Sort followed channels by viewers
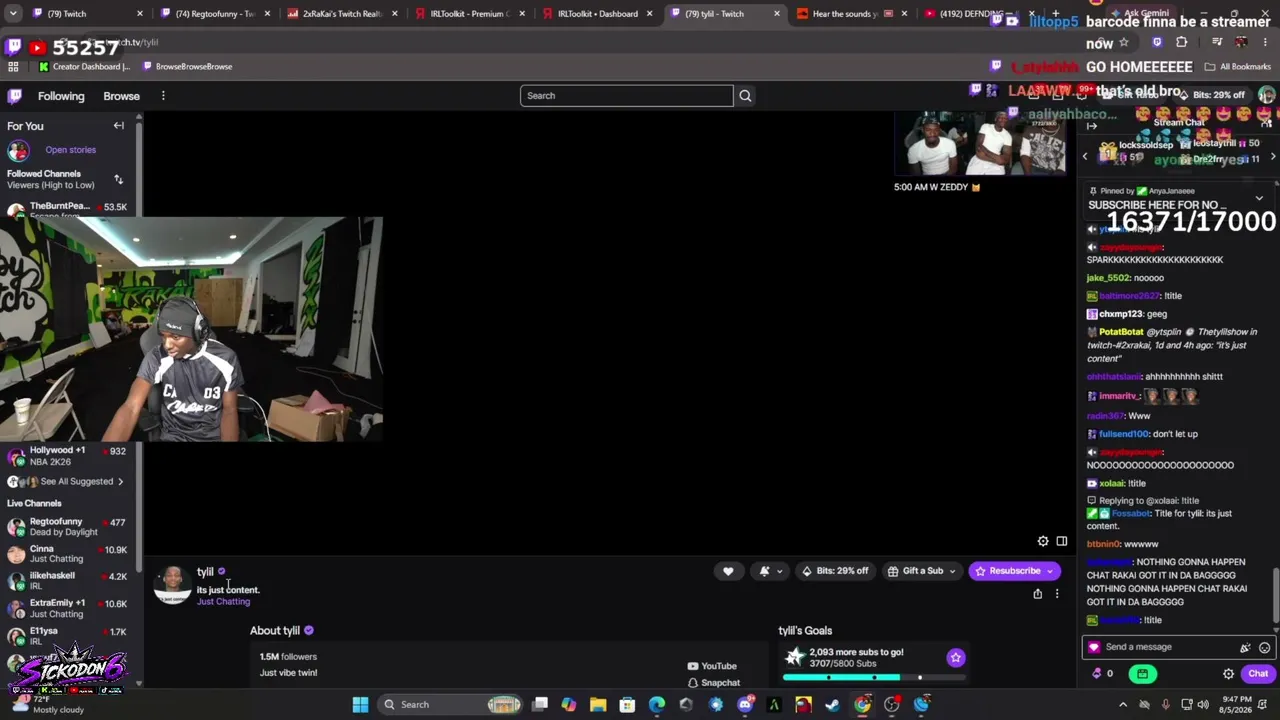 click(x=118, y=179)
